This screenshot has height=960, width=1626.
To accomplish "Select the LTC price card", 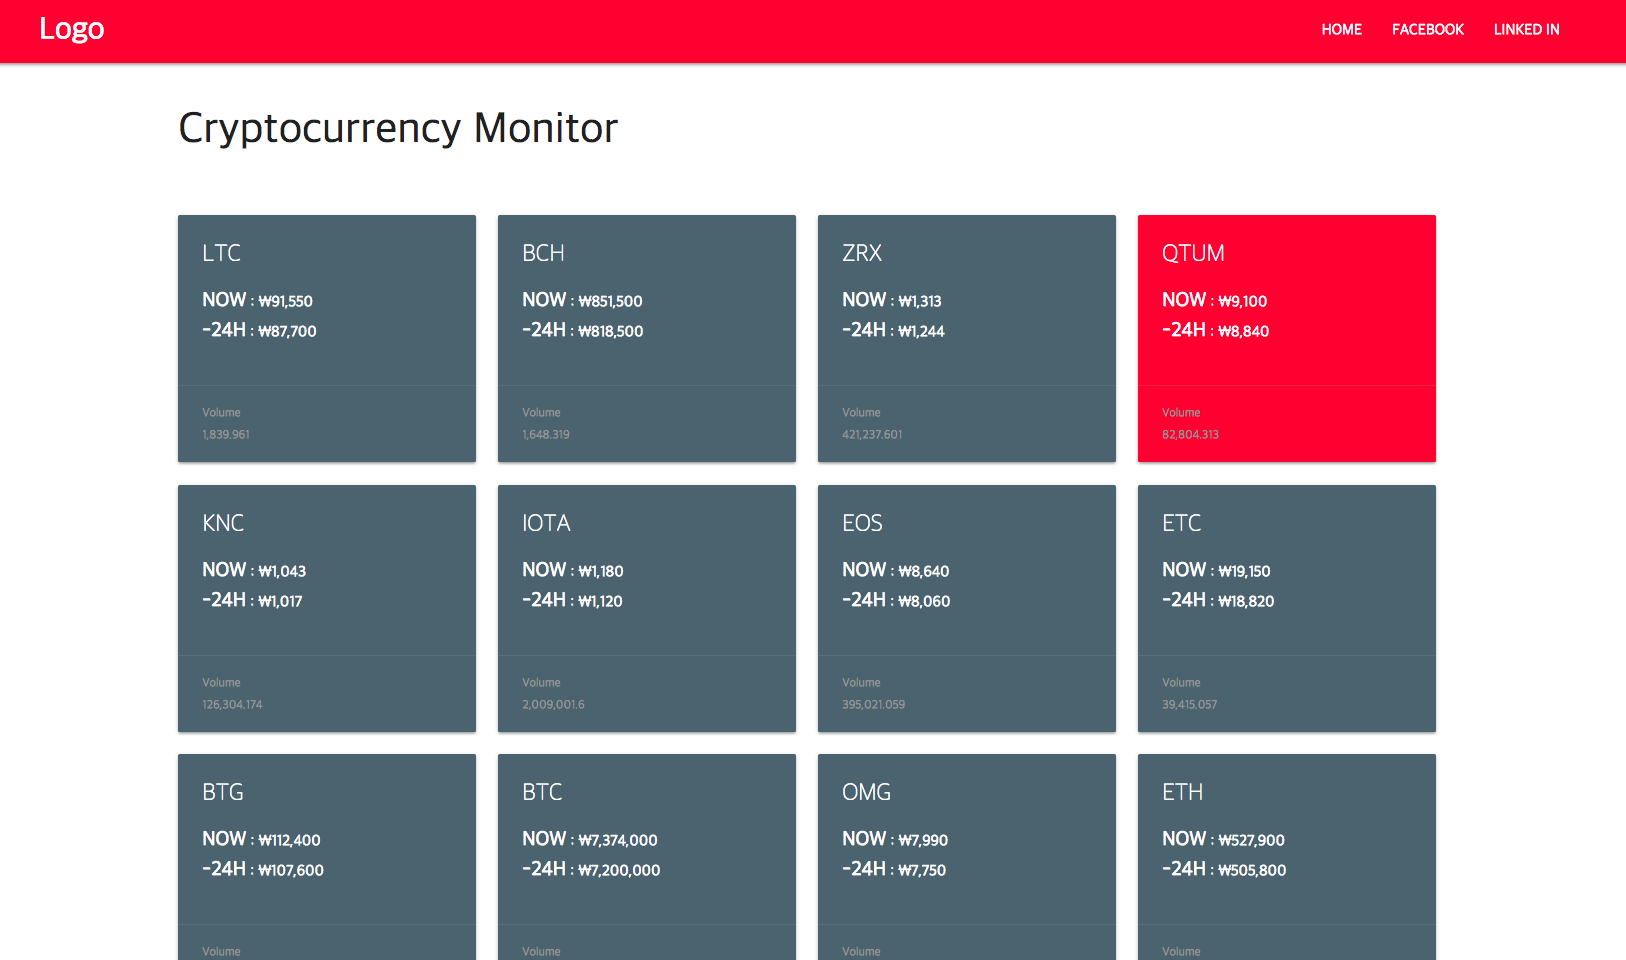I will pos(326,338).
